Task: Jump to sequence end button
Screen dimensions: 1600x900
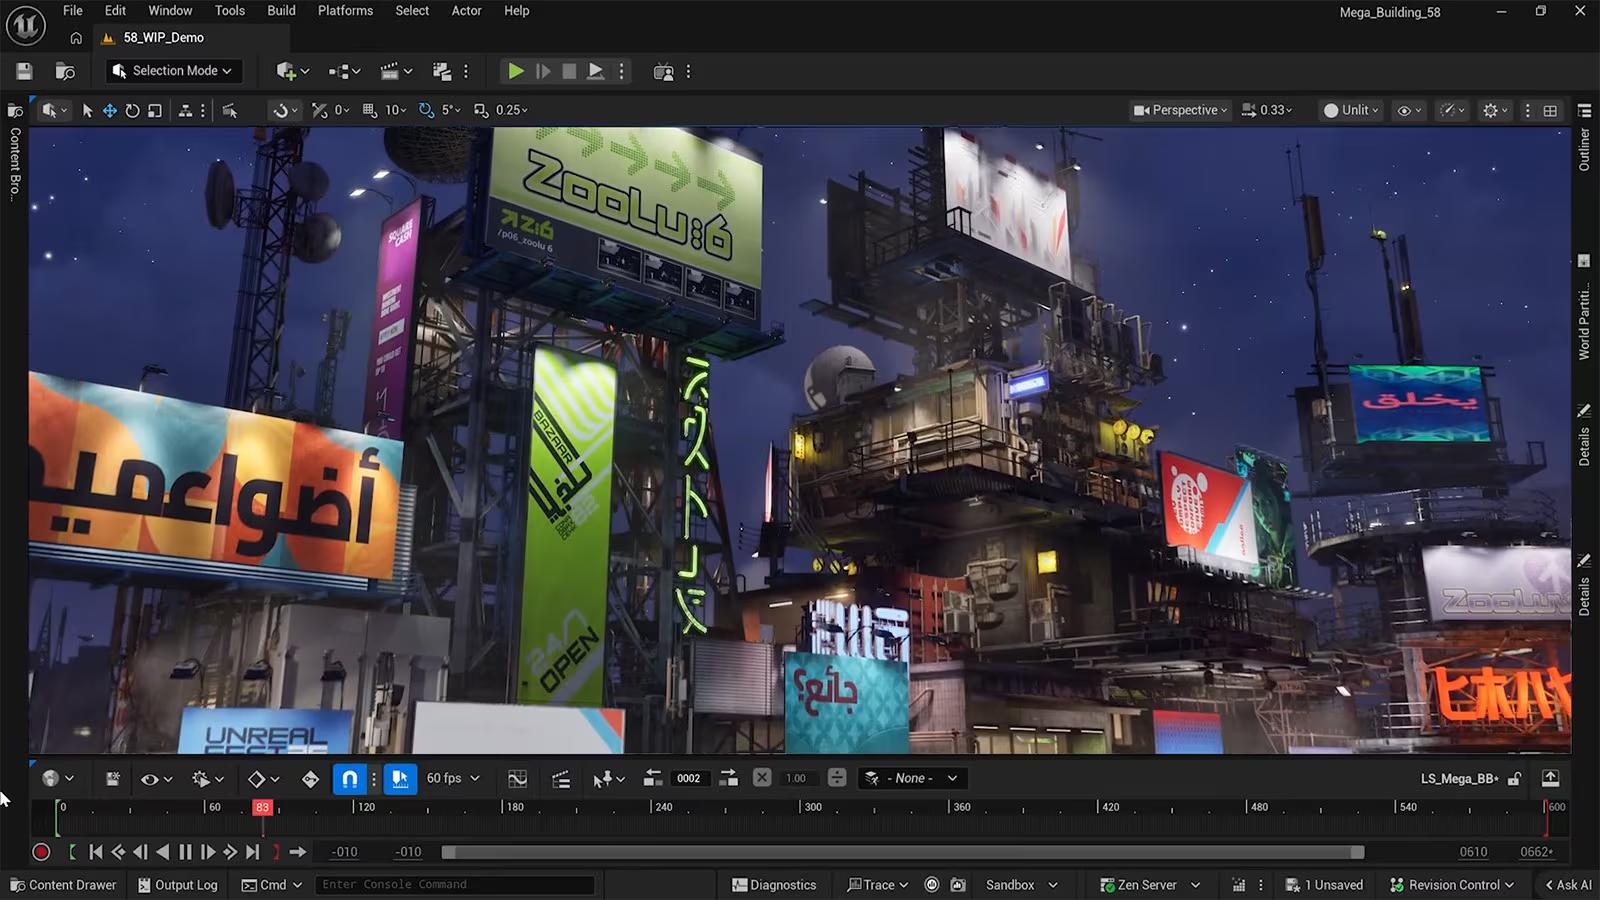Action: click(x=252, y=852)
